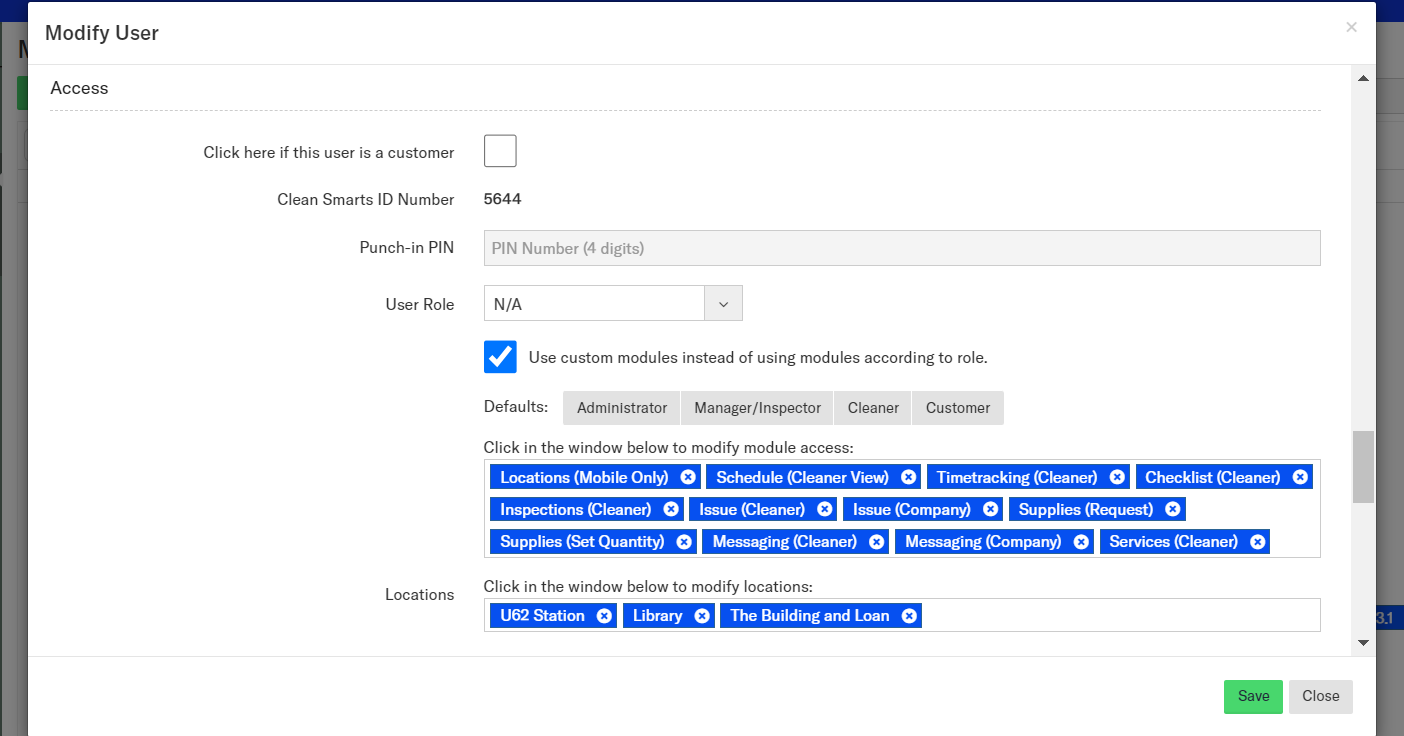The image size is (1404, 736).
Task: Apply Cleaner default modules
Action: [x=872, y=408]
